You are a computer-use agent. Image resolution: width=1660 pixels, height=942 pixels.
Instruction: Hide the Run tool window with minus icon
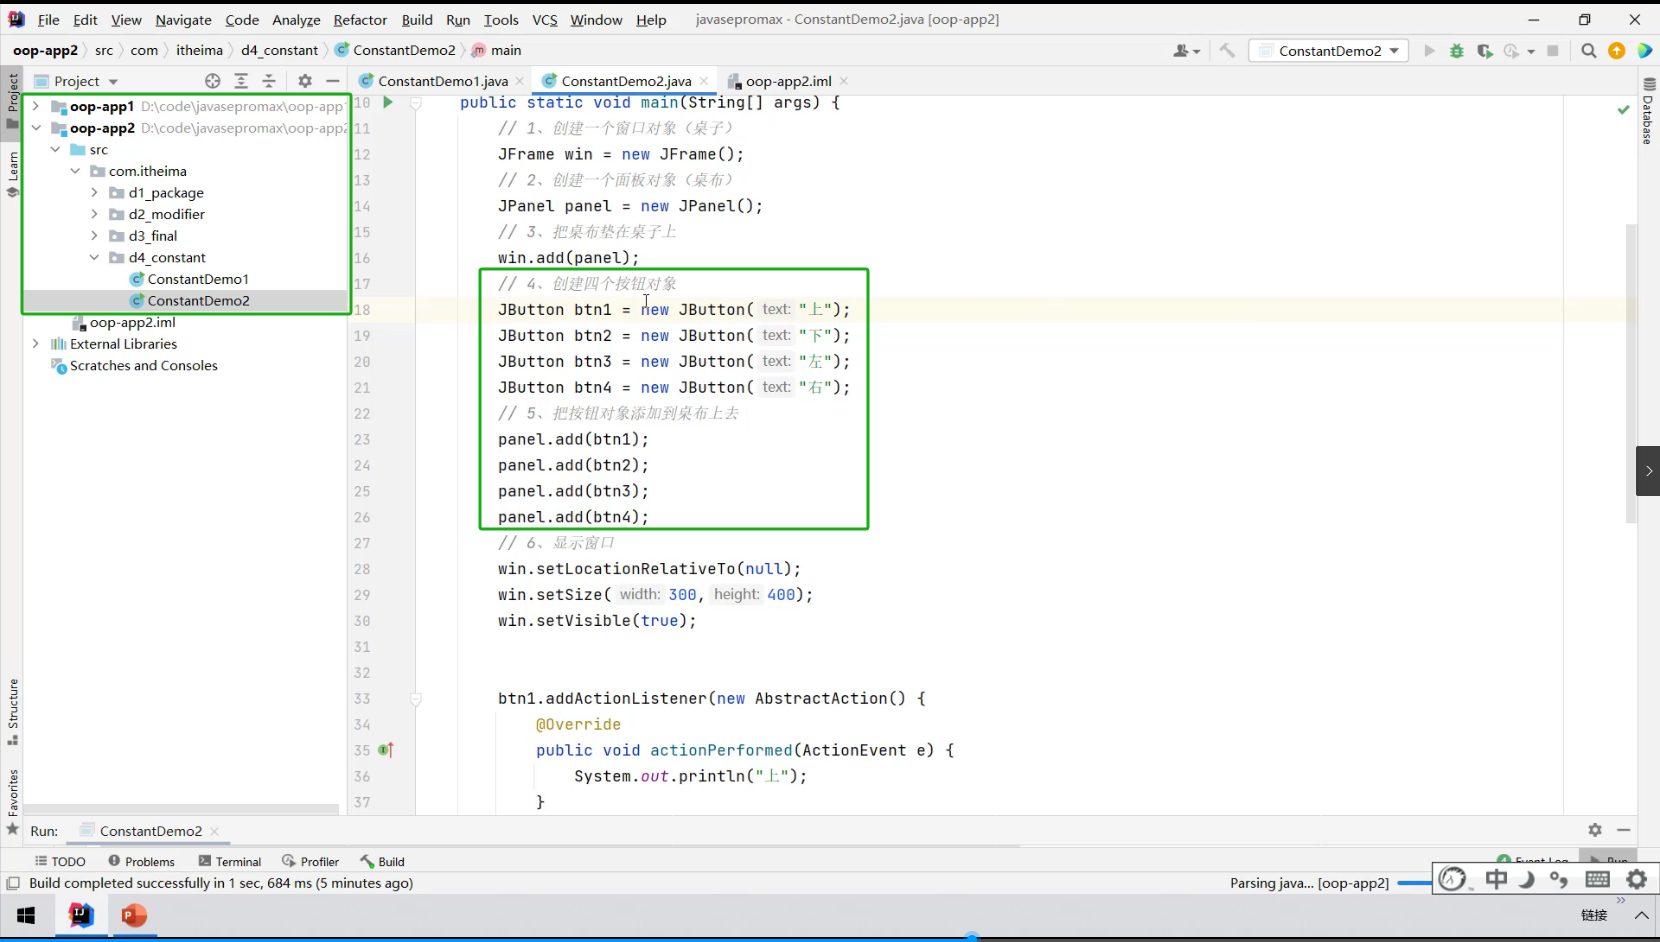tap(1624, 830)
